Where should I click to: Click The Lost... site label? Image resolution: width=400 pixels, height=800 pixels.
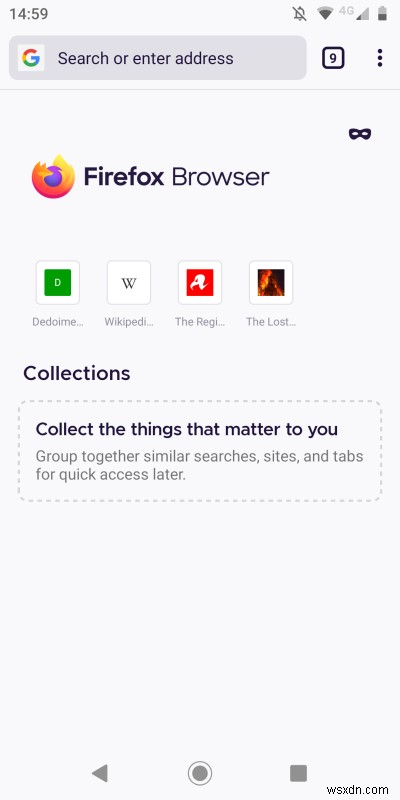tap(271, 322)
